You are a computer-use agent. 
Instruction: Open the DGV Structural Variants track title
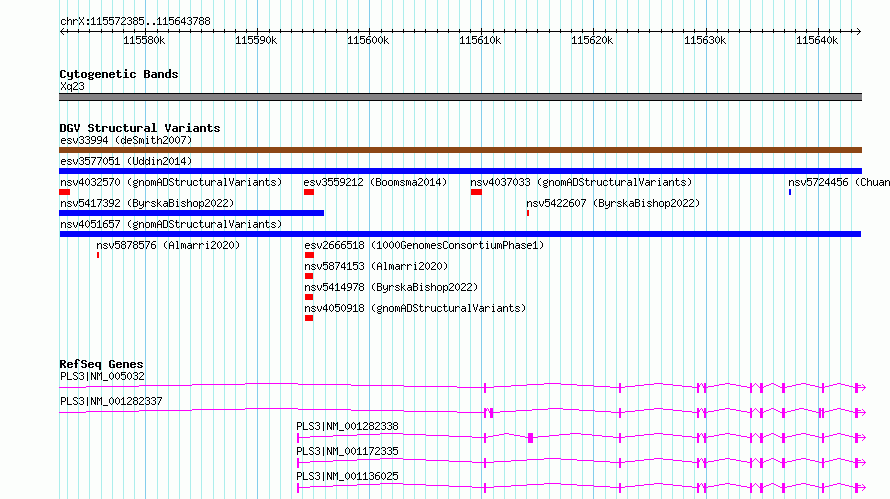[x=140, y=128]
